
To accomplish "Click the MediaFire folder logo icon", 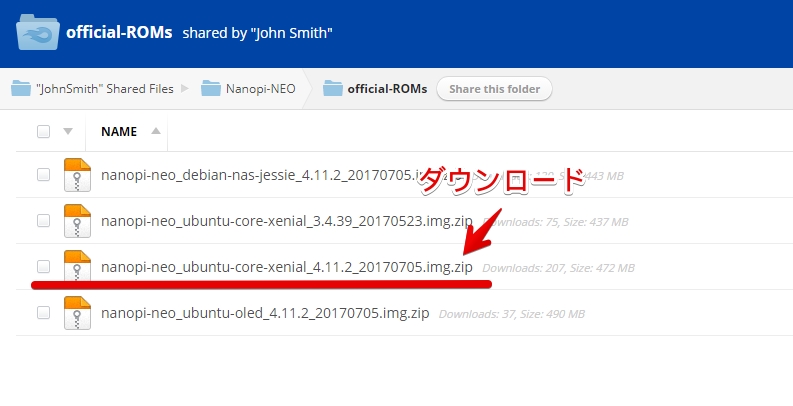I will click(38, 32).
